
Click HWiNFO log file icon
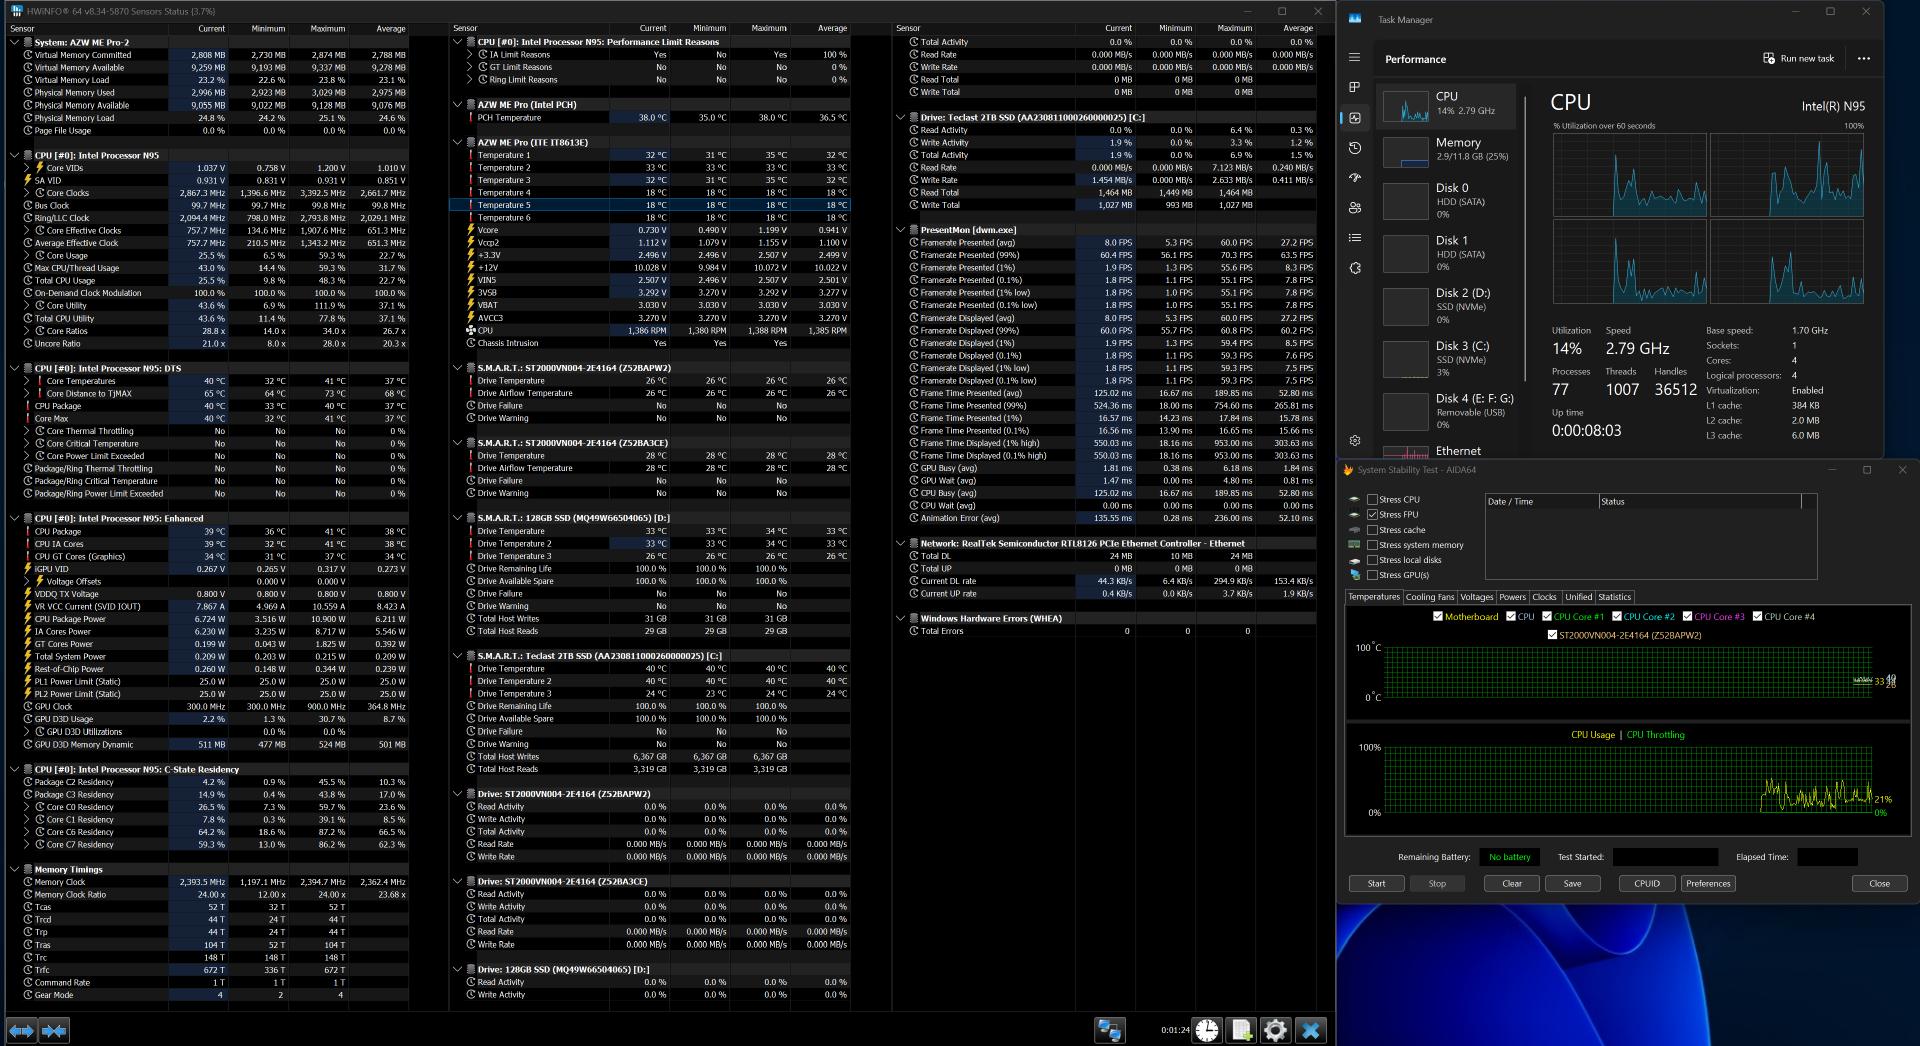1241,1030
